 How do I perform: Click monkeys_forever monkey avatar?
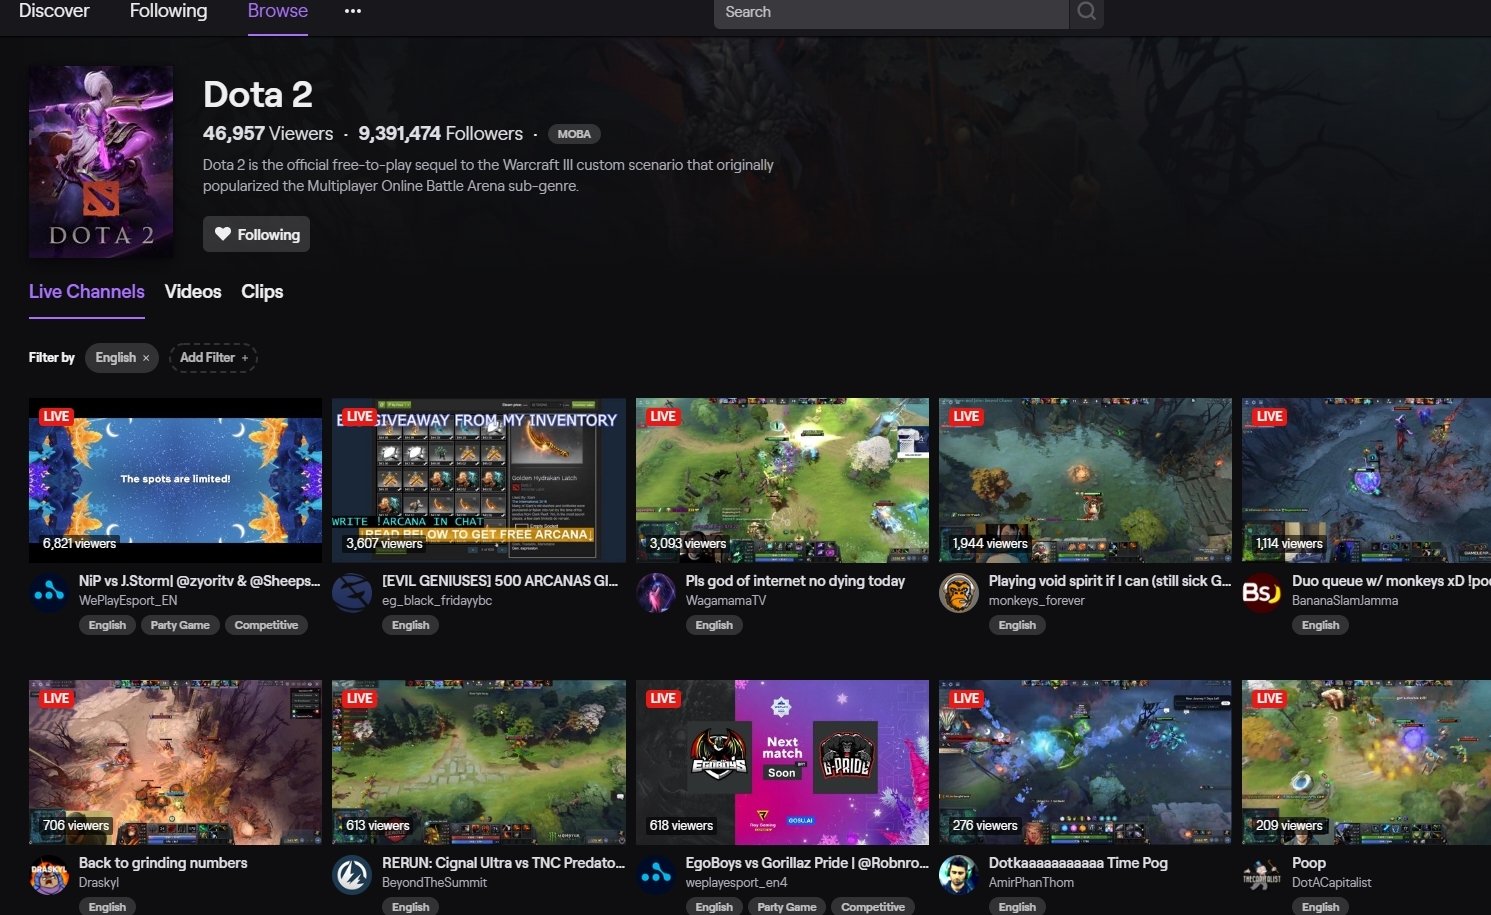click(x=959, y=593)
